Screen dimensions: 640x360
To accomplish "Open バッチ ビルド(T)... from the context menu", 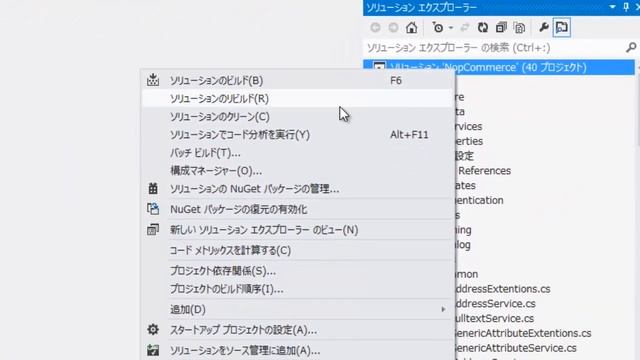I will 298,153.
